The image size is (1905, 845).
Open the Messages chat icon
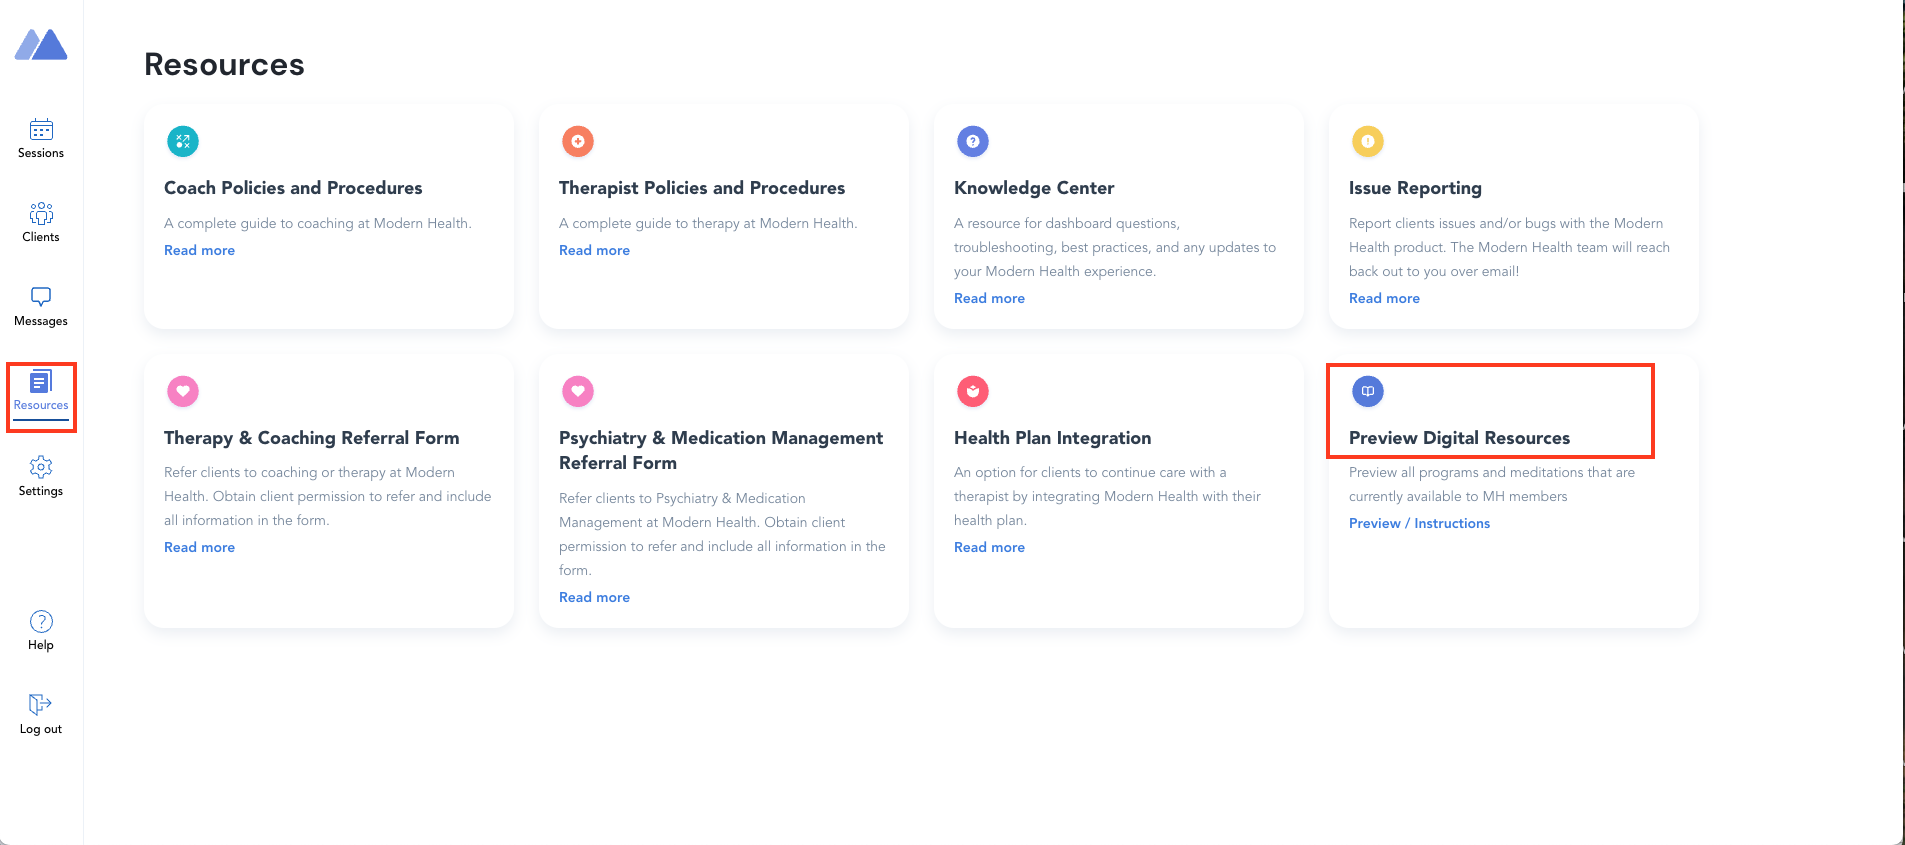41,297
